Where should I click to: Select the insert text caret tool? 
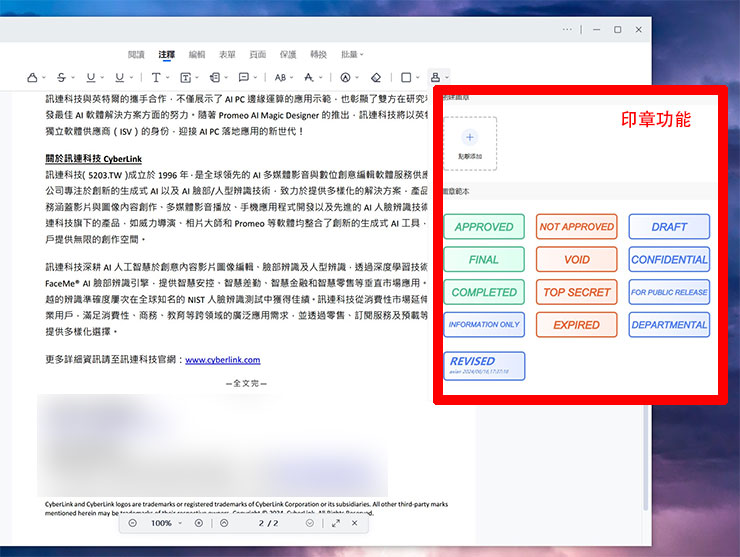pos(309,77)
